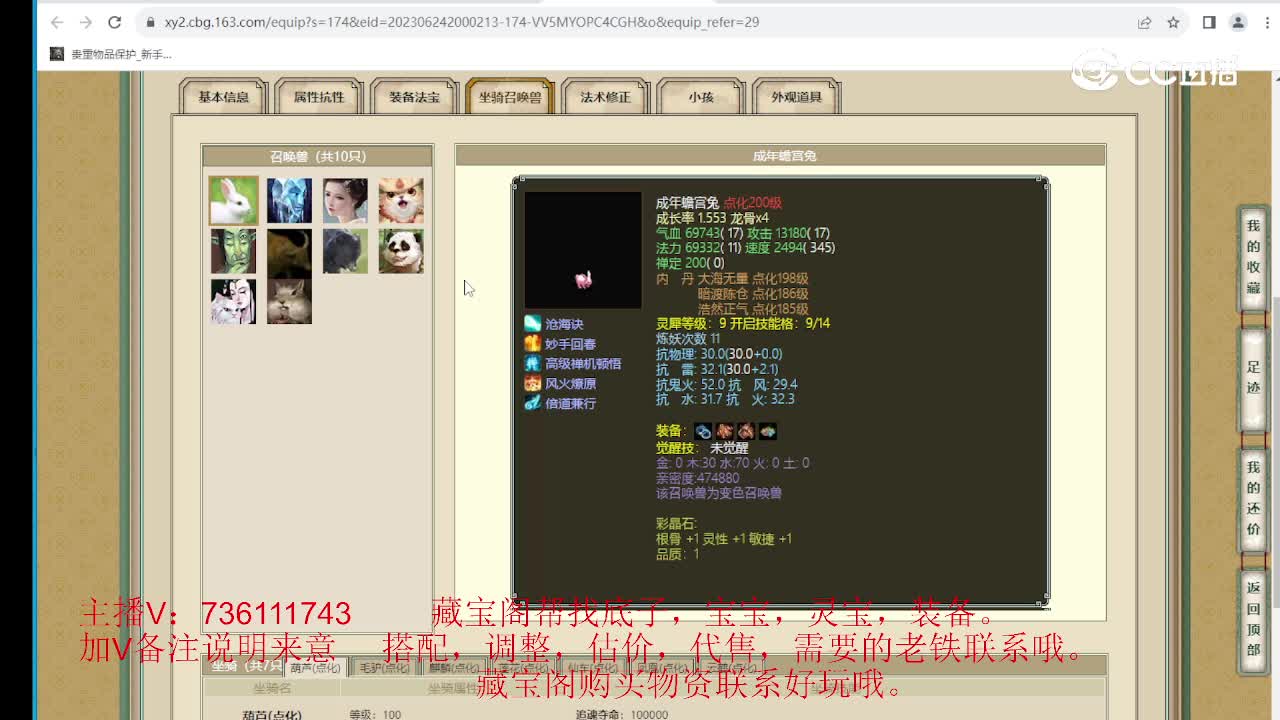
Task: Switch to the 毛驴(点化) mount tab
Action: (385, 668)
